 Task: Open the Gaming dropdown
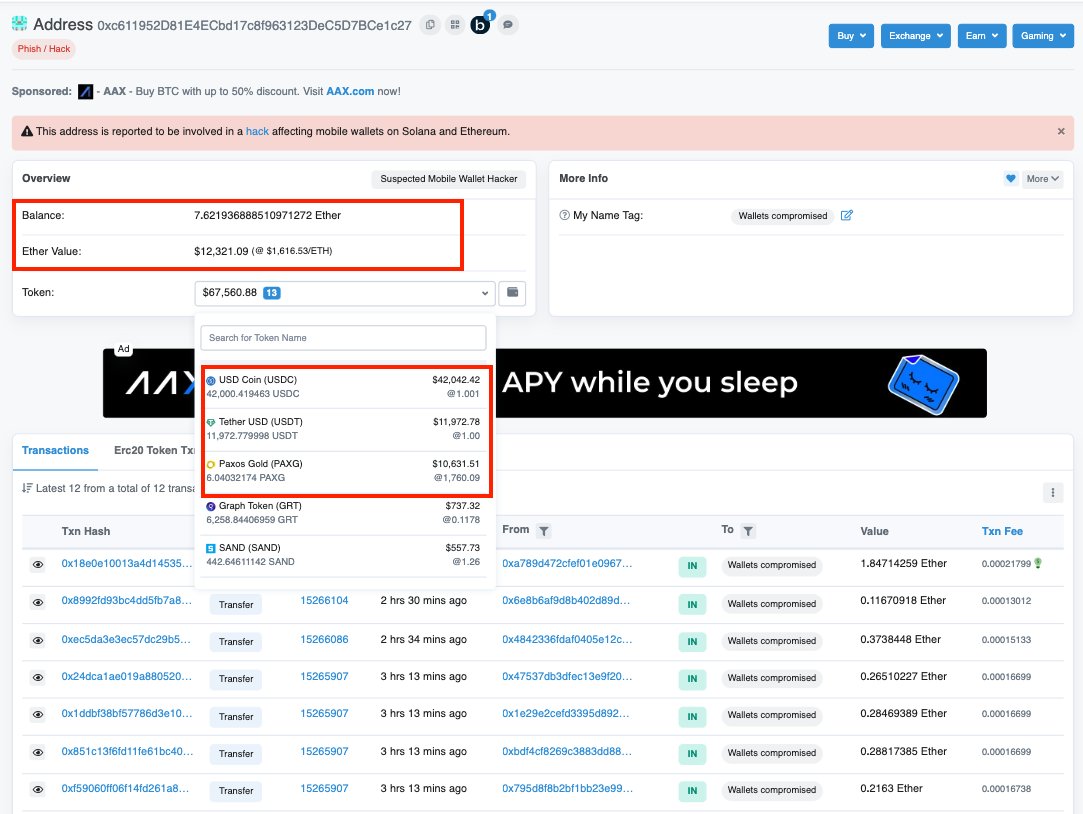click(x=1043, y=36)
